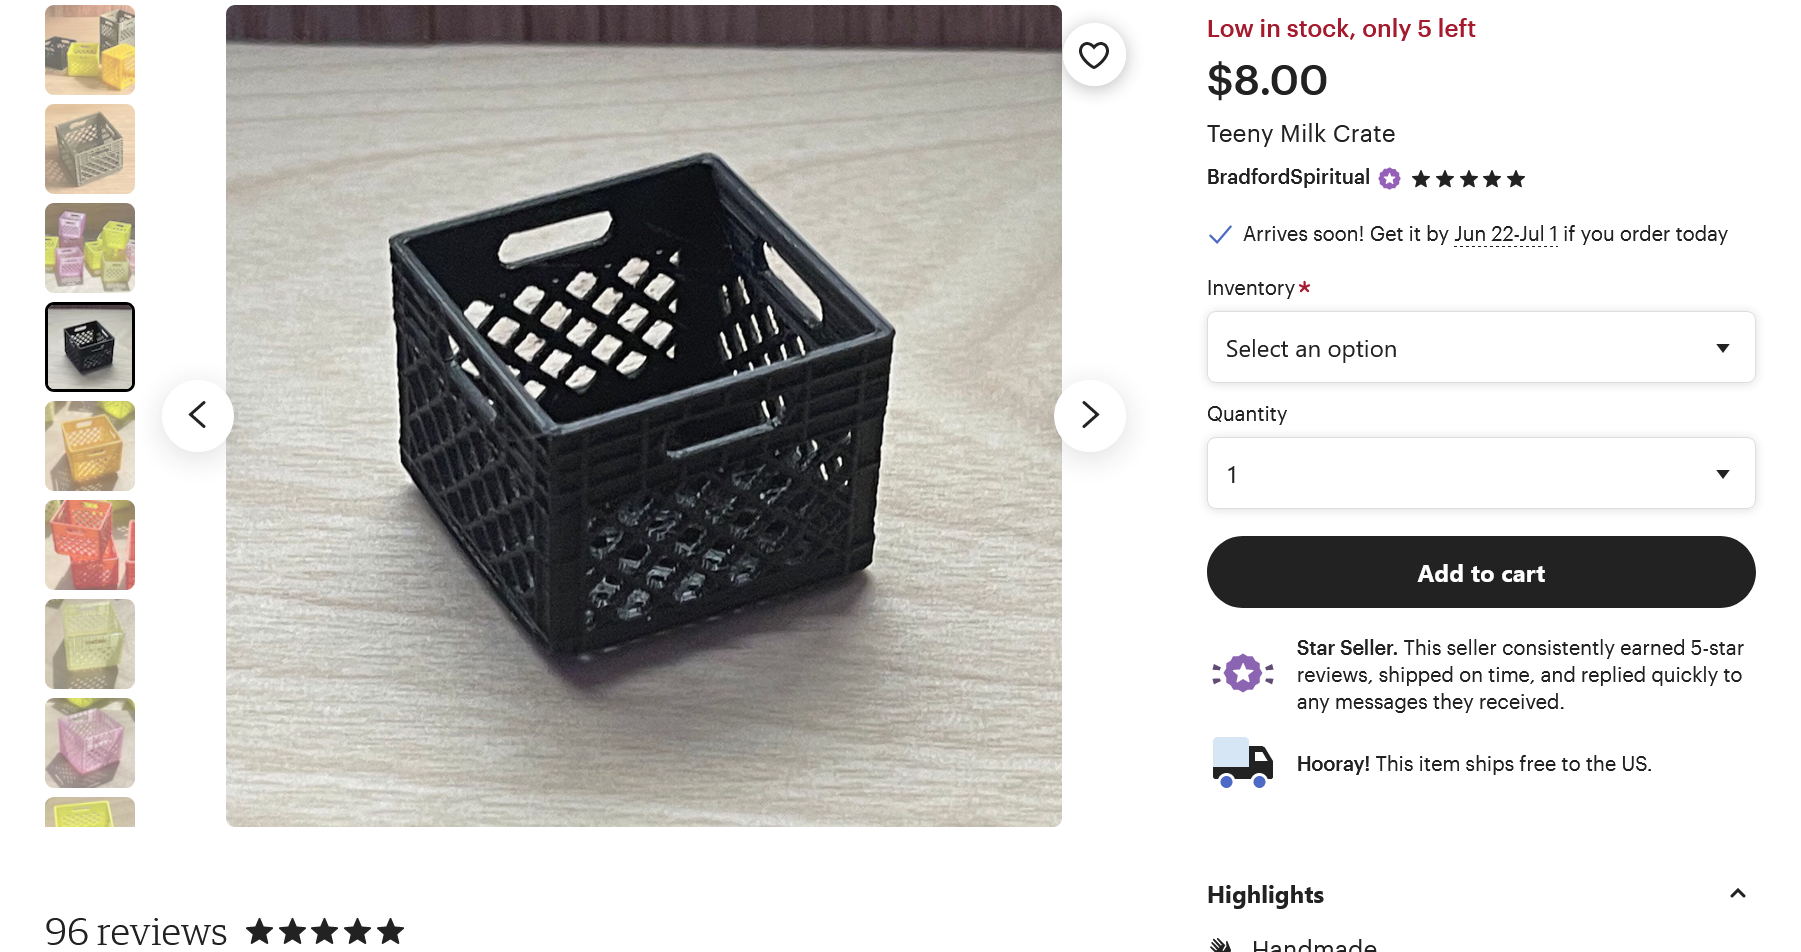The width and height of the screenshot is (1801, 952).
Task: Click the purple Star Seller emblem icon
Action: tap(1242, 674)
